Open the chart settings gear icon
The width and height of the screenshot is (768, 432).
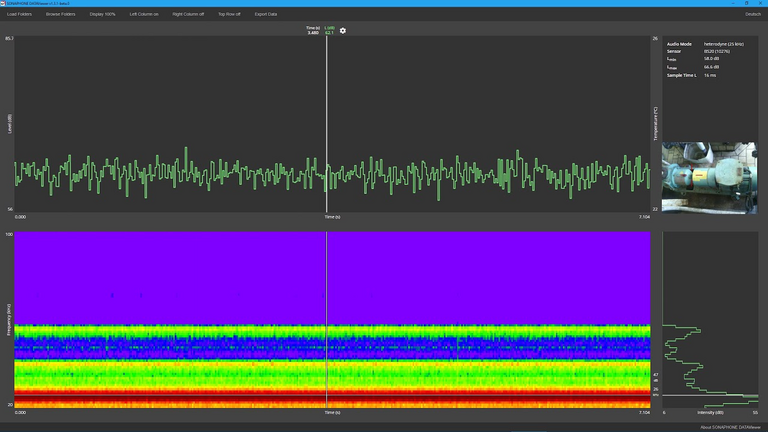[343, 31]
